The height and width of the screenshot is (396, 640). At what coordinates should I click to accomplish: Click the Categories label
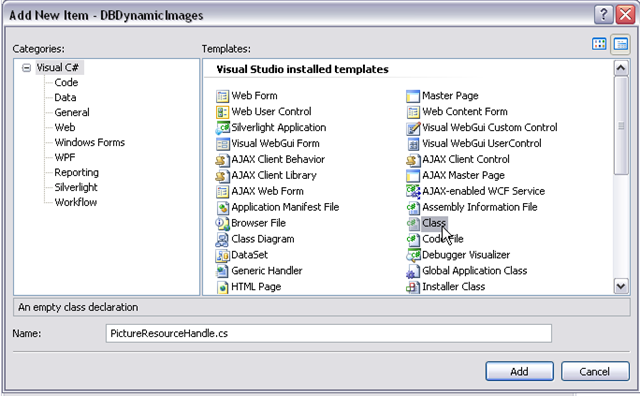pos(38,49)
